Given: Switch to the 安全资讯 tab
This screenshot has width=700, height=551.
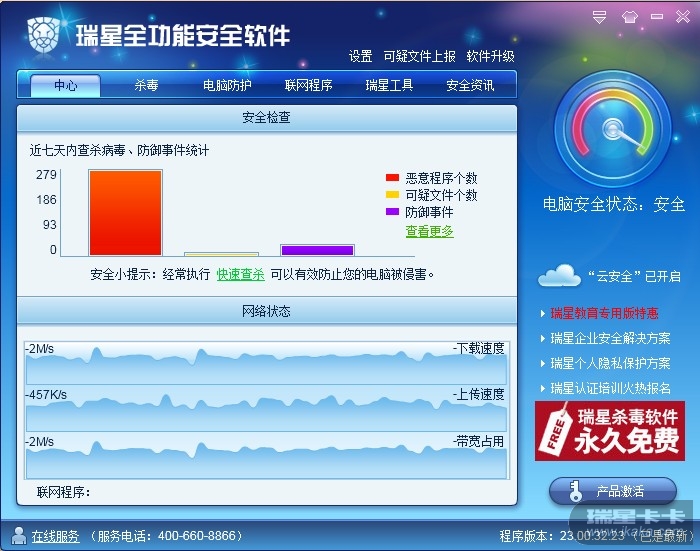Looking at the screenshot, I should point(470,85).
